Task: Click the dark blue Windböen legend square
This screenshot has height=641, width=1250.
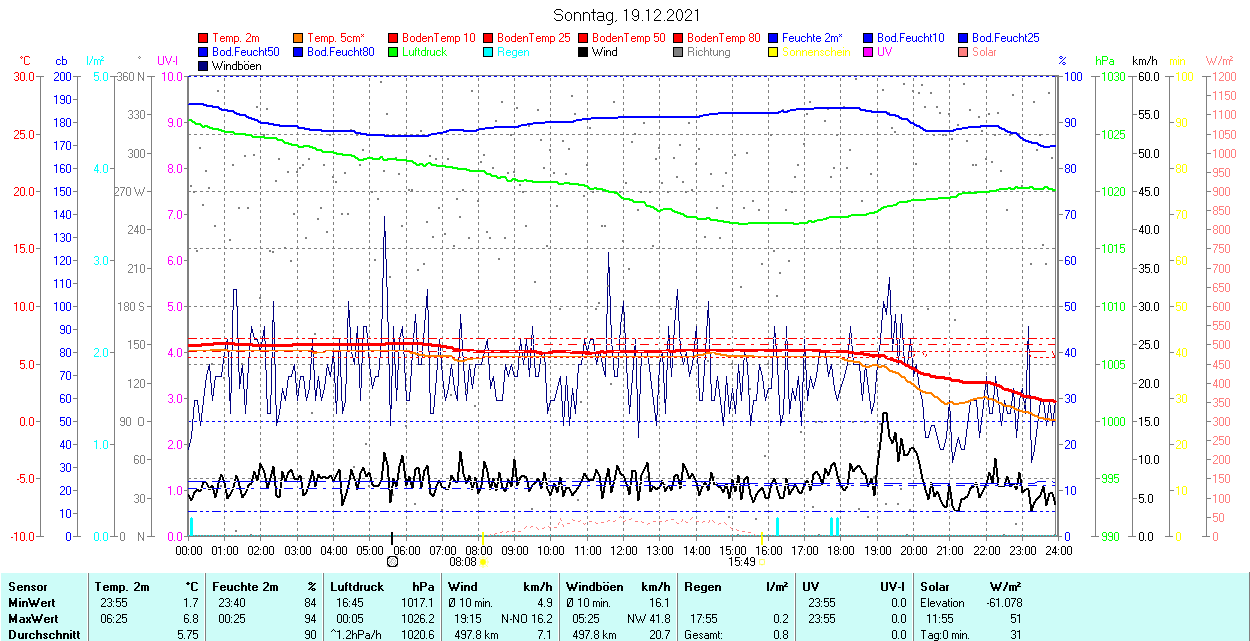Action: (x=205, y=66)
